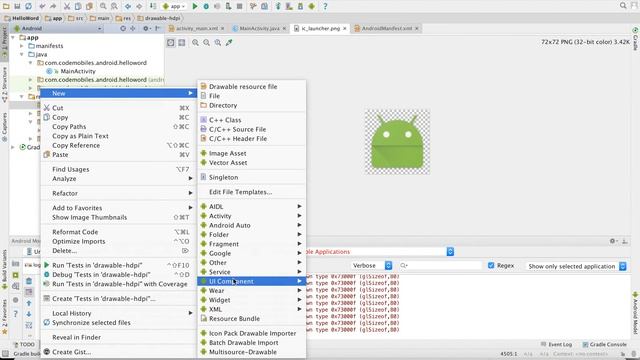This screenshot has width=640, height=360.
Task: Choose Drawable resource file
Action: pos(251,87)
